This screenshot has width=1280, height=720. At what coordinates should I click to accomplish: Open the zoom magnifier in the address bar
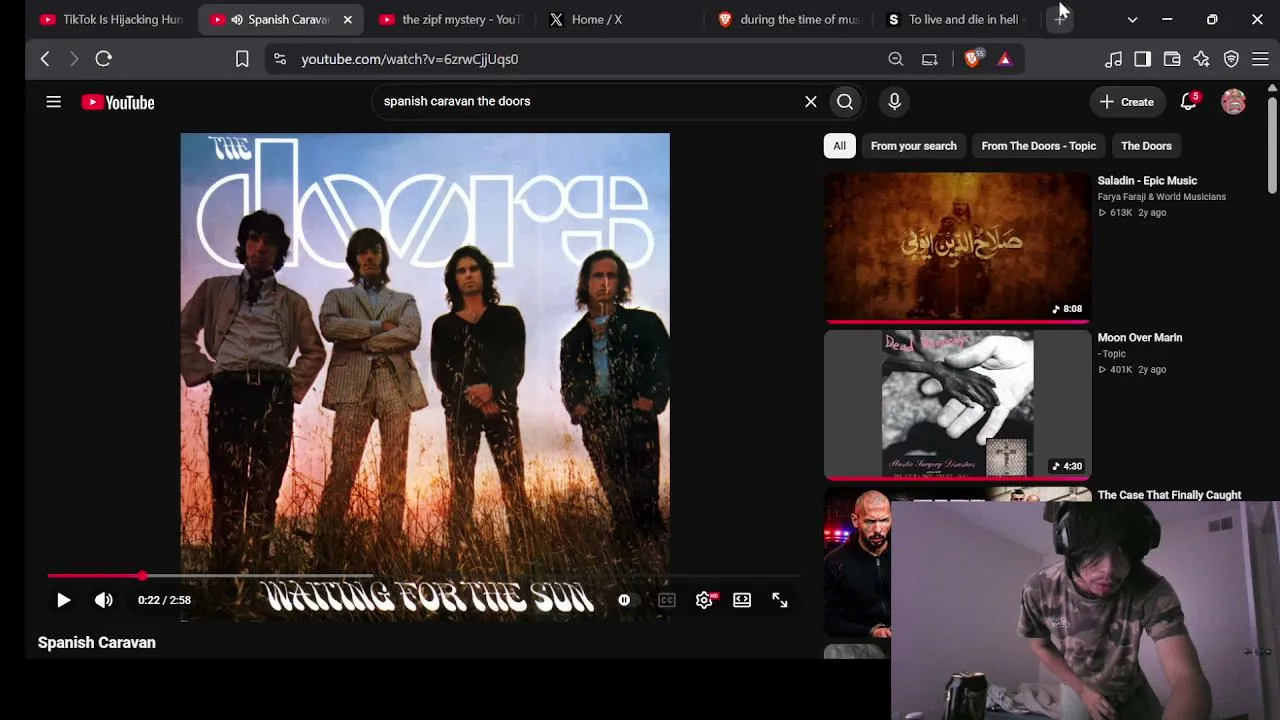(x=896, y=59)
